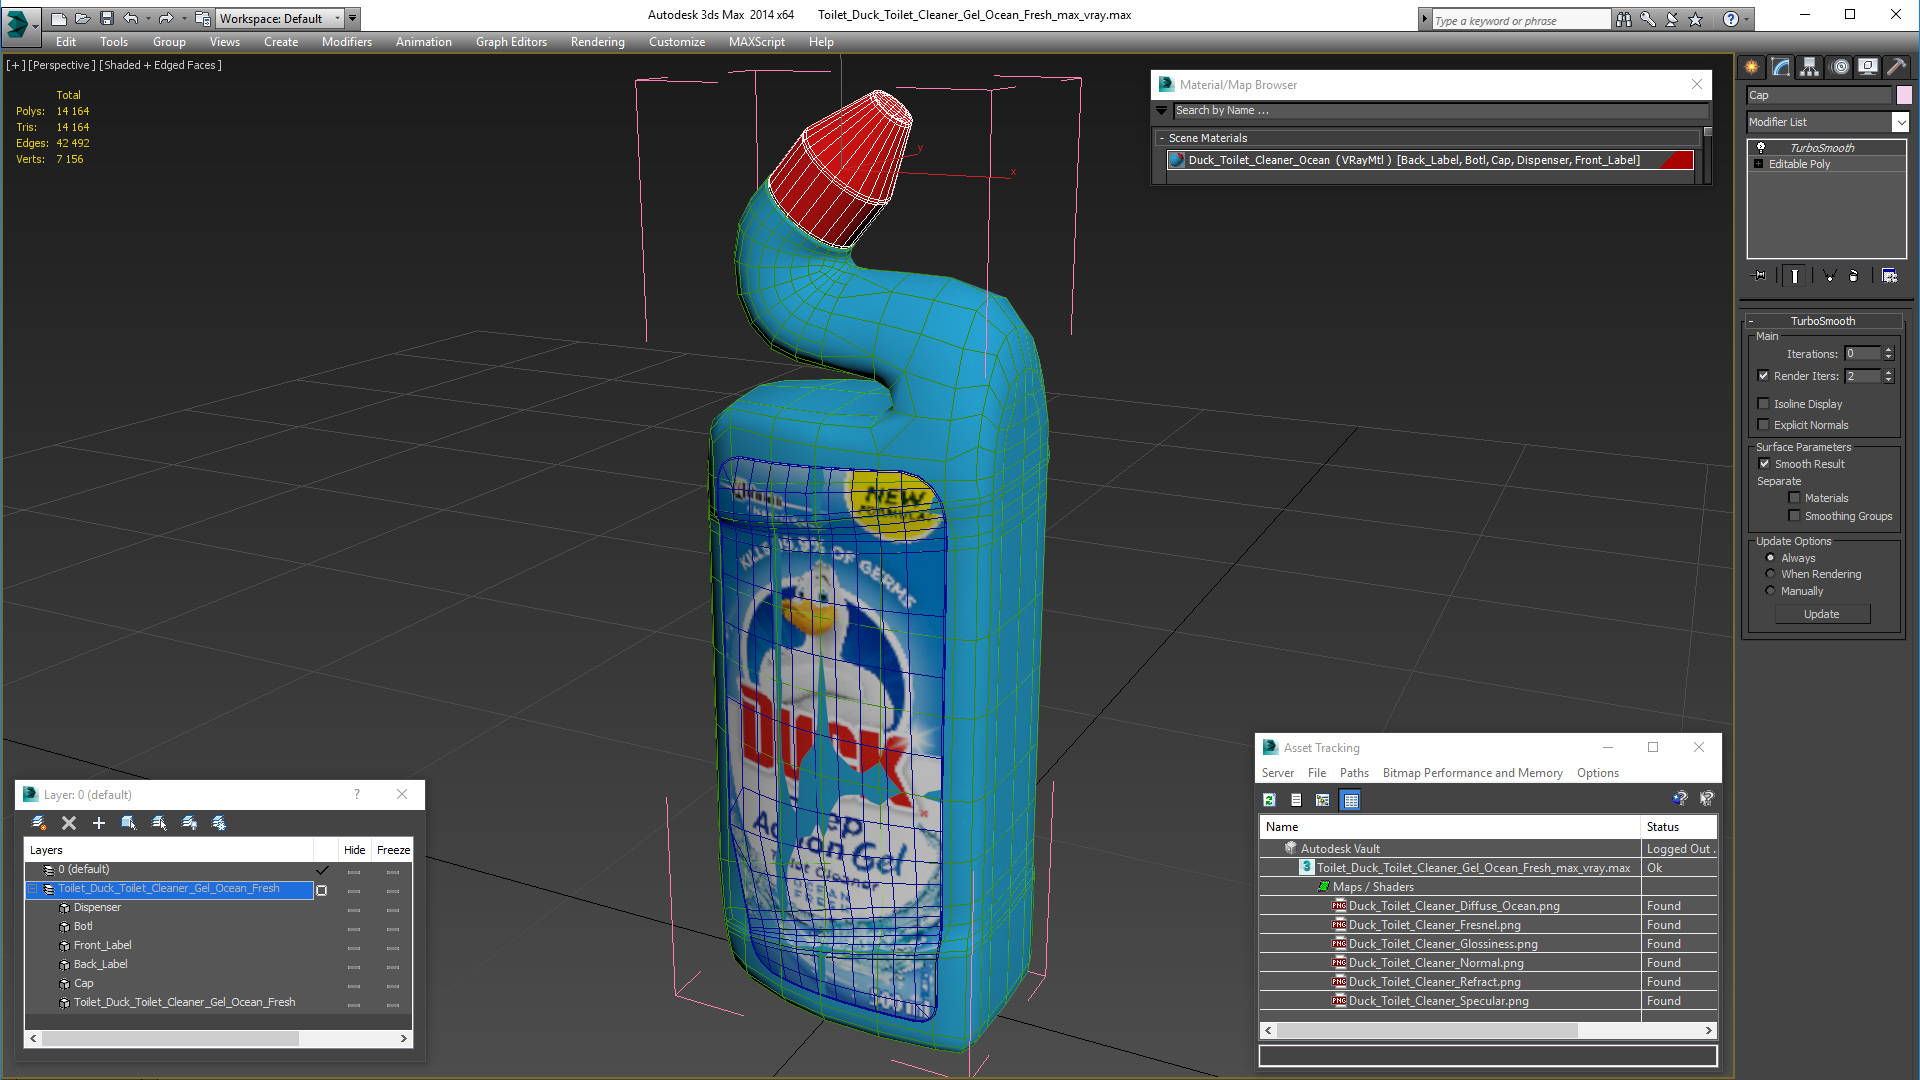Viewport: 1920px width, 1080px height.
Task: Click tree view icon in Asset Tracking
Action: (1323, 800)
